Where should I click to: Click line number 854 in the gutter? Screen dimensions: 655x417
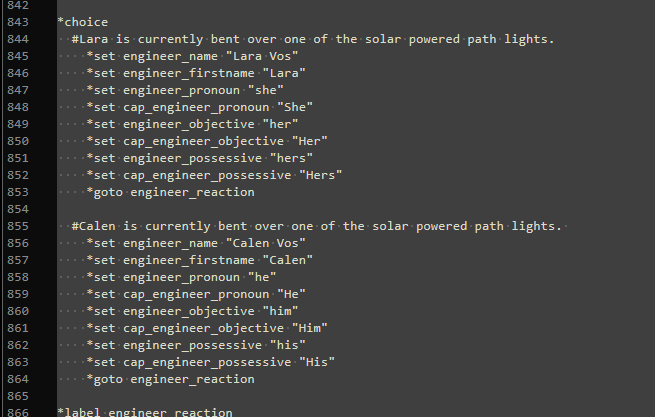click(16, 209)
